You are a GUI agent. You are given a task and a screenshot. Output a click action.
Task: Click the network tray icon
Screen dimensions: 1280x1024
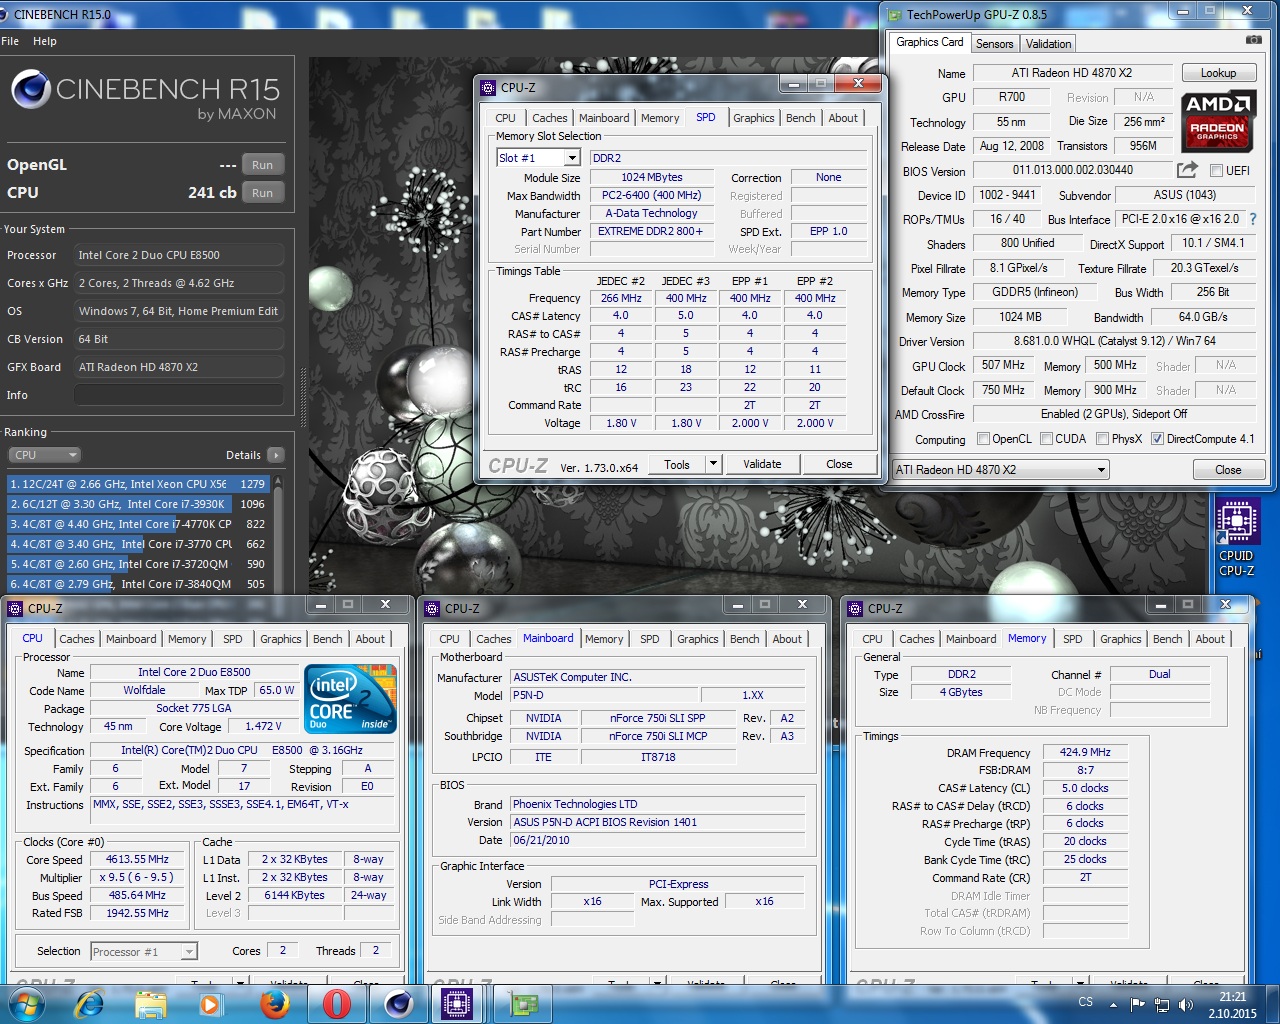[1162, 1003]
